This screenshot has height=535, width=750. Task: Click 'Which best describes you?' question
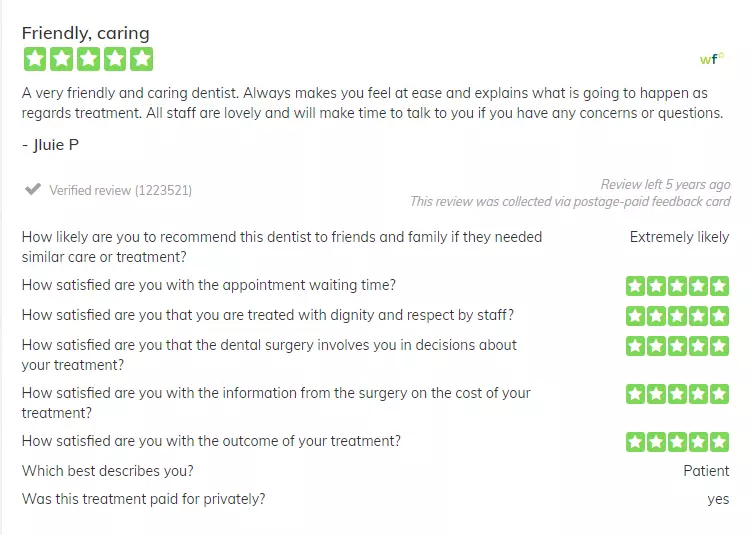pyautogui.click(x=108, y=471)
